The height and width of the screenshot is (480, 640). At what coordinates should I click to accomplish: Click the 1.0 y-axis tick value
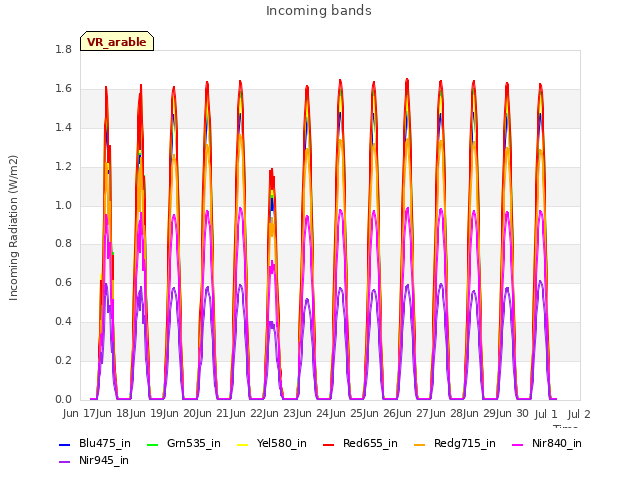click(63, 205)
